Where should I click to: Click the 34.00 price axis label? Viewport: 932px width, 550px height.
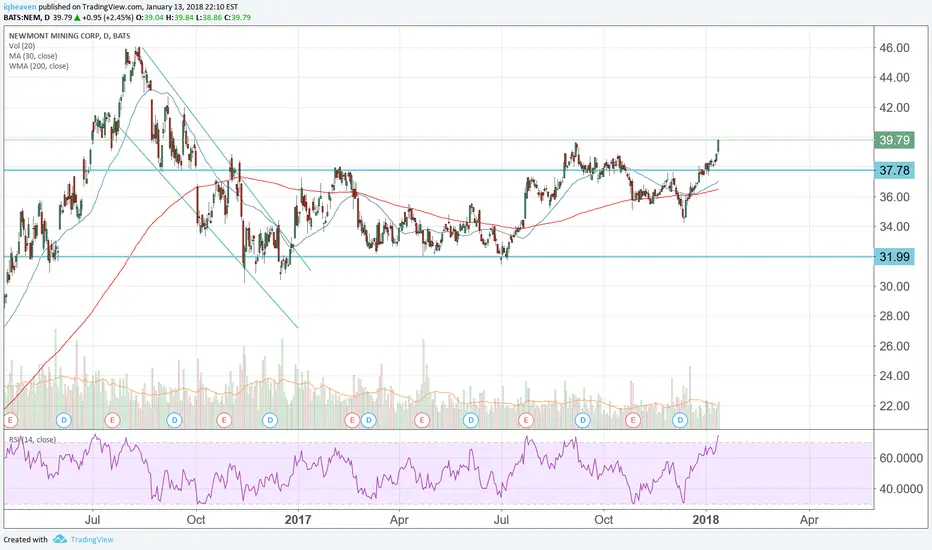[895, 227]
